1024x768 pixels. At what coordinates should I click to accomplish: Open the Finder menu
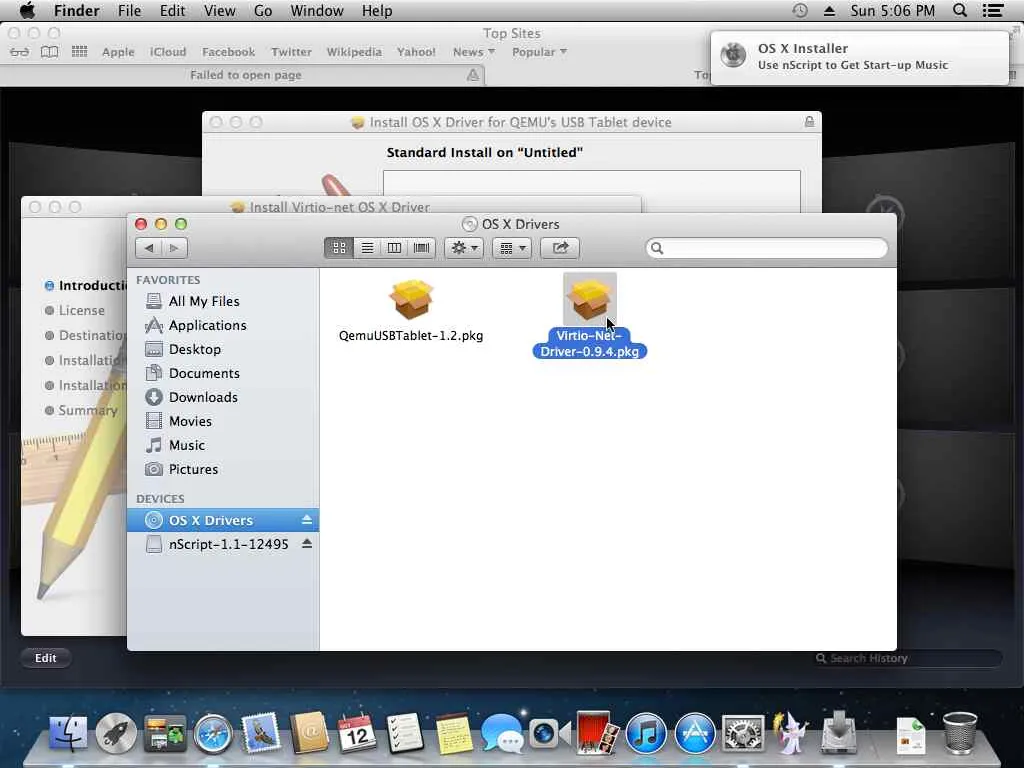(76, 10)
